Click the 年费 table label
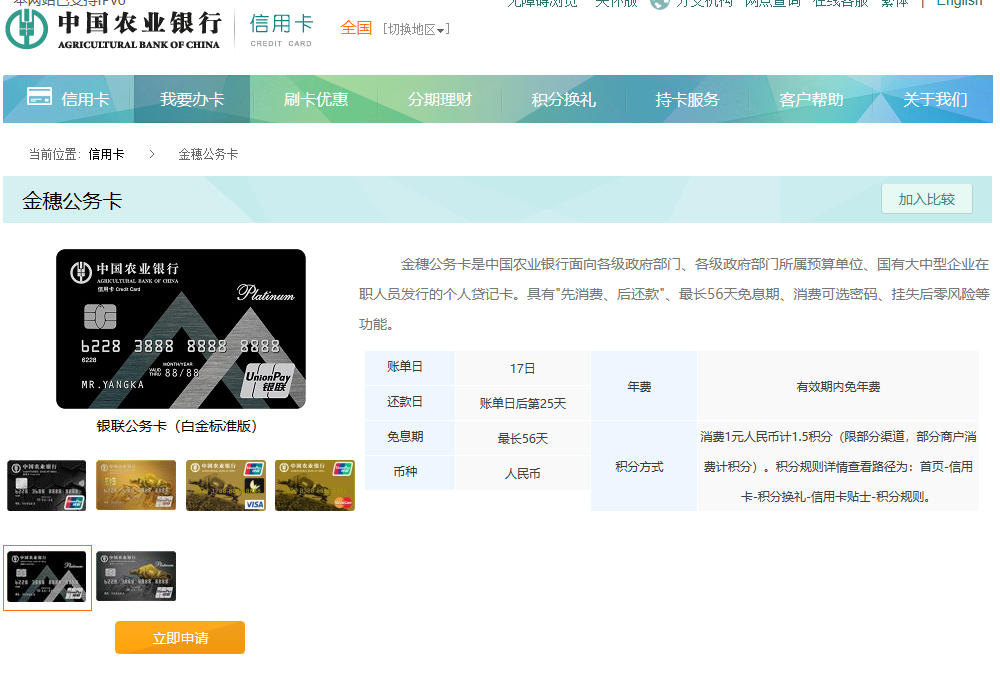This screenshot has width=1000, height=676. [639, 386]
